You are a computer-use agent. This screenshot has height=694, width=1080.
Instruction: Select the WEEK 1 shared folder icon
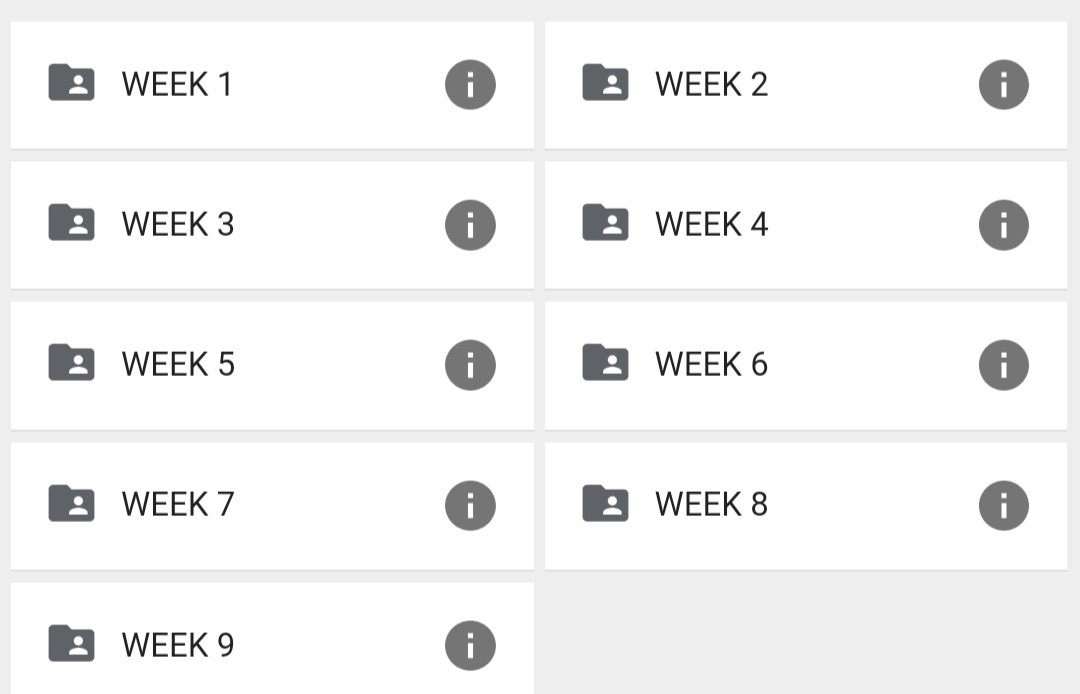[71, 83]
